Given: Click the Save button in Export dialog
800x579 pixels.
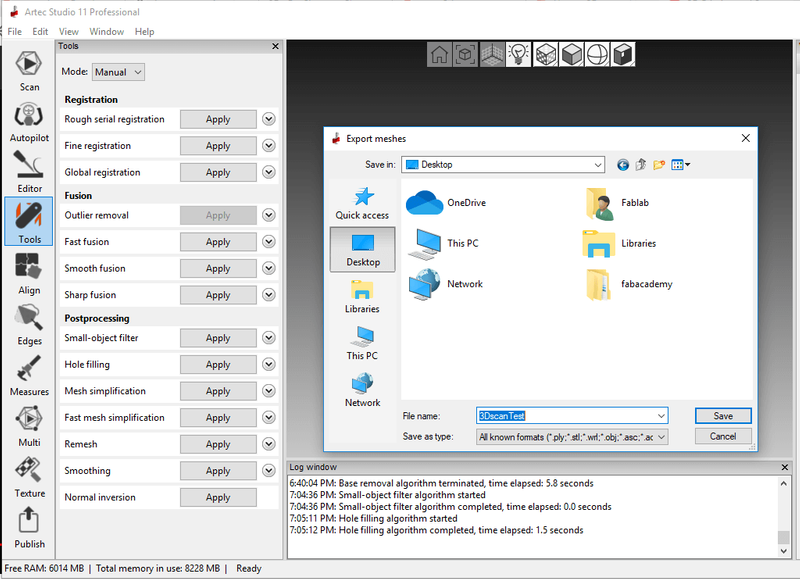Looking at the screenshot, I should [722, 416].
